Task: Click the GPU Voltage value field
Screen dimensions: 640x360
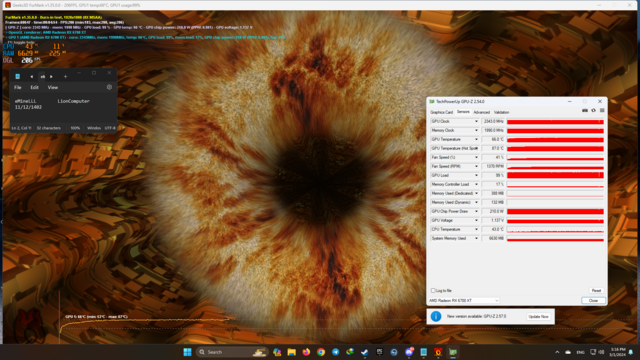Action: [493, 220]
